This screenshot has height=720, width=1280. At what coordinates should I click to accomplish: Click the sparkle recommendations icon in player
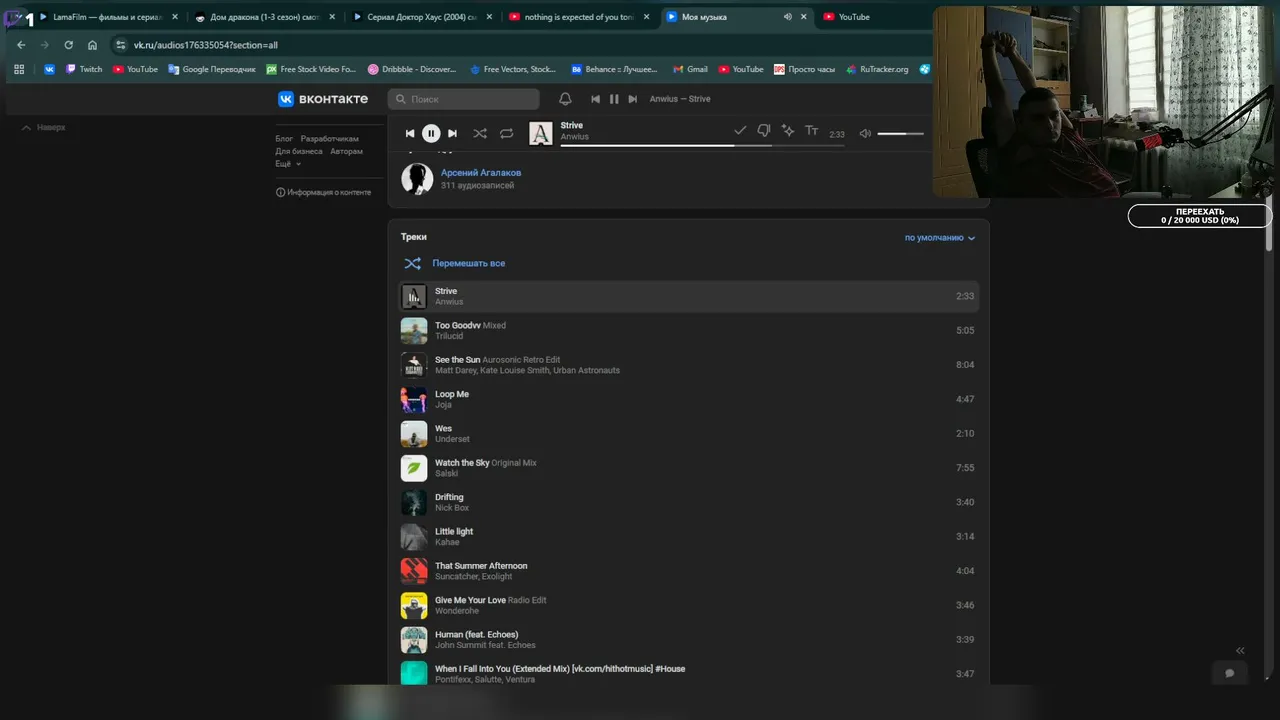(788, 131)
